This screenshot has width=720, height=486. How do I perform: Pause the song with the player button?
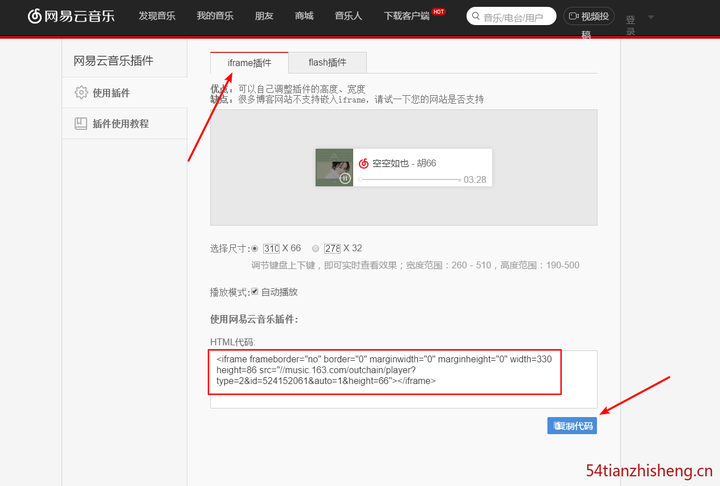(x=345, y=178)
